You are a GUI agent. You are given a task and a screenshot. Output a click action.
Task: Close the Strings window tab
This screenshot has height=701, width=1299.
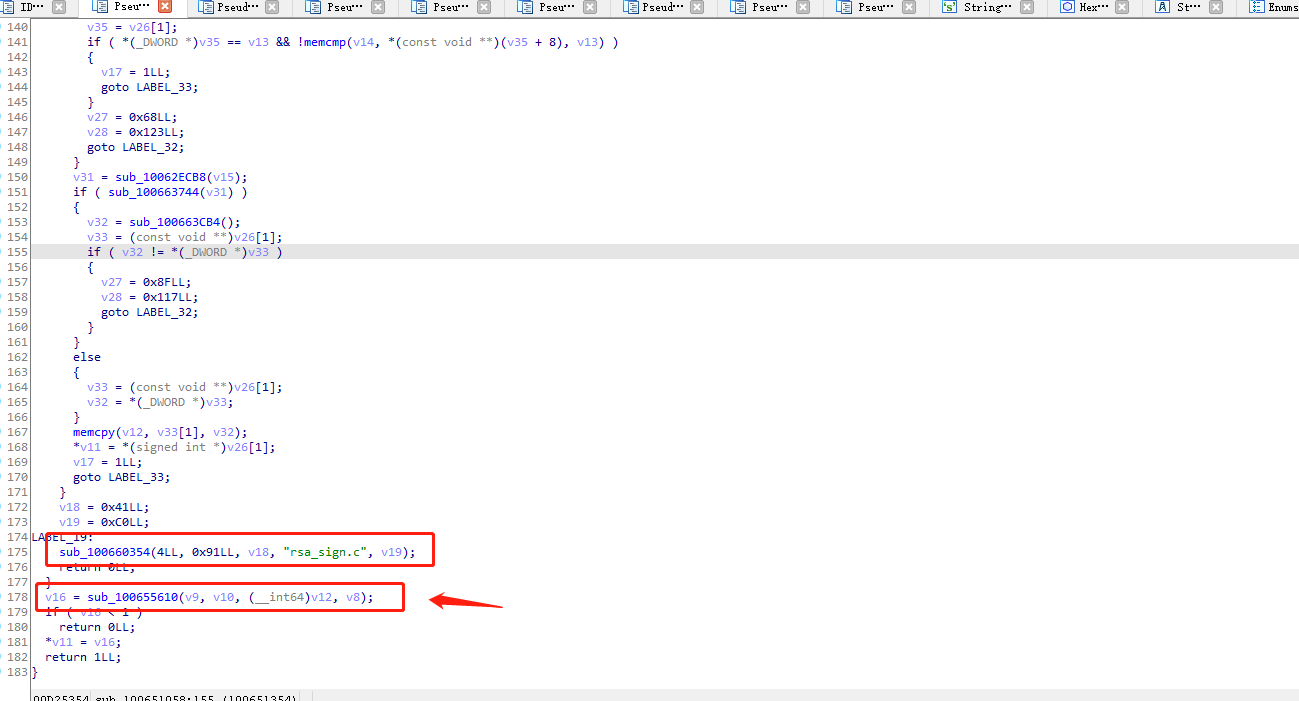[1028, 7]
